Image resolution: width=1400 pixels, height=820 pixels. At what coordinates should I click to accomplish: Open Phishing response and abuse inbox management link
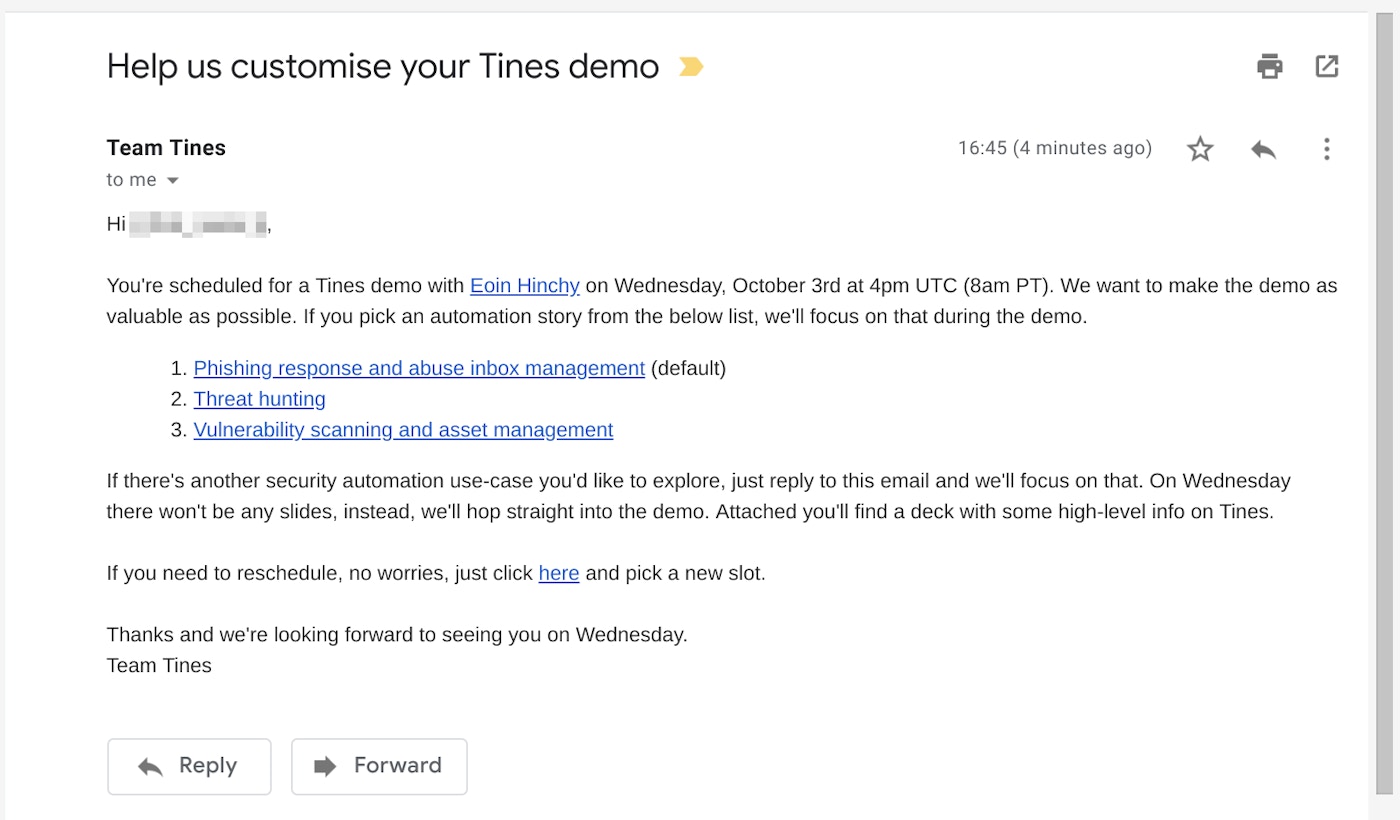(419, 368)
